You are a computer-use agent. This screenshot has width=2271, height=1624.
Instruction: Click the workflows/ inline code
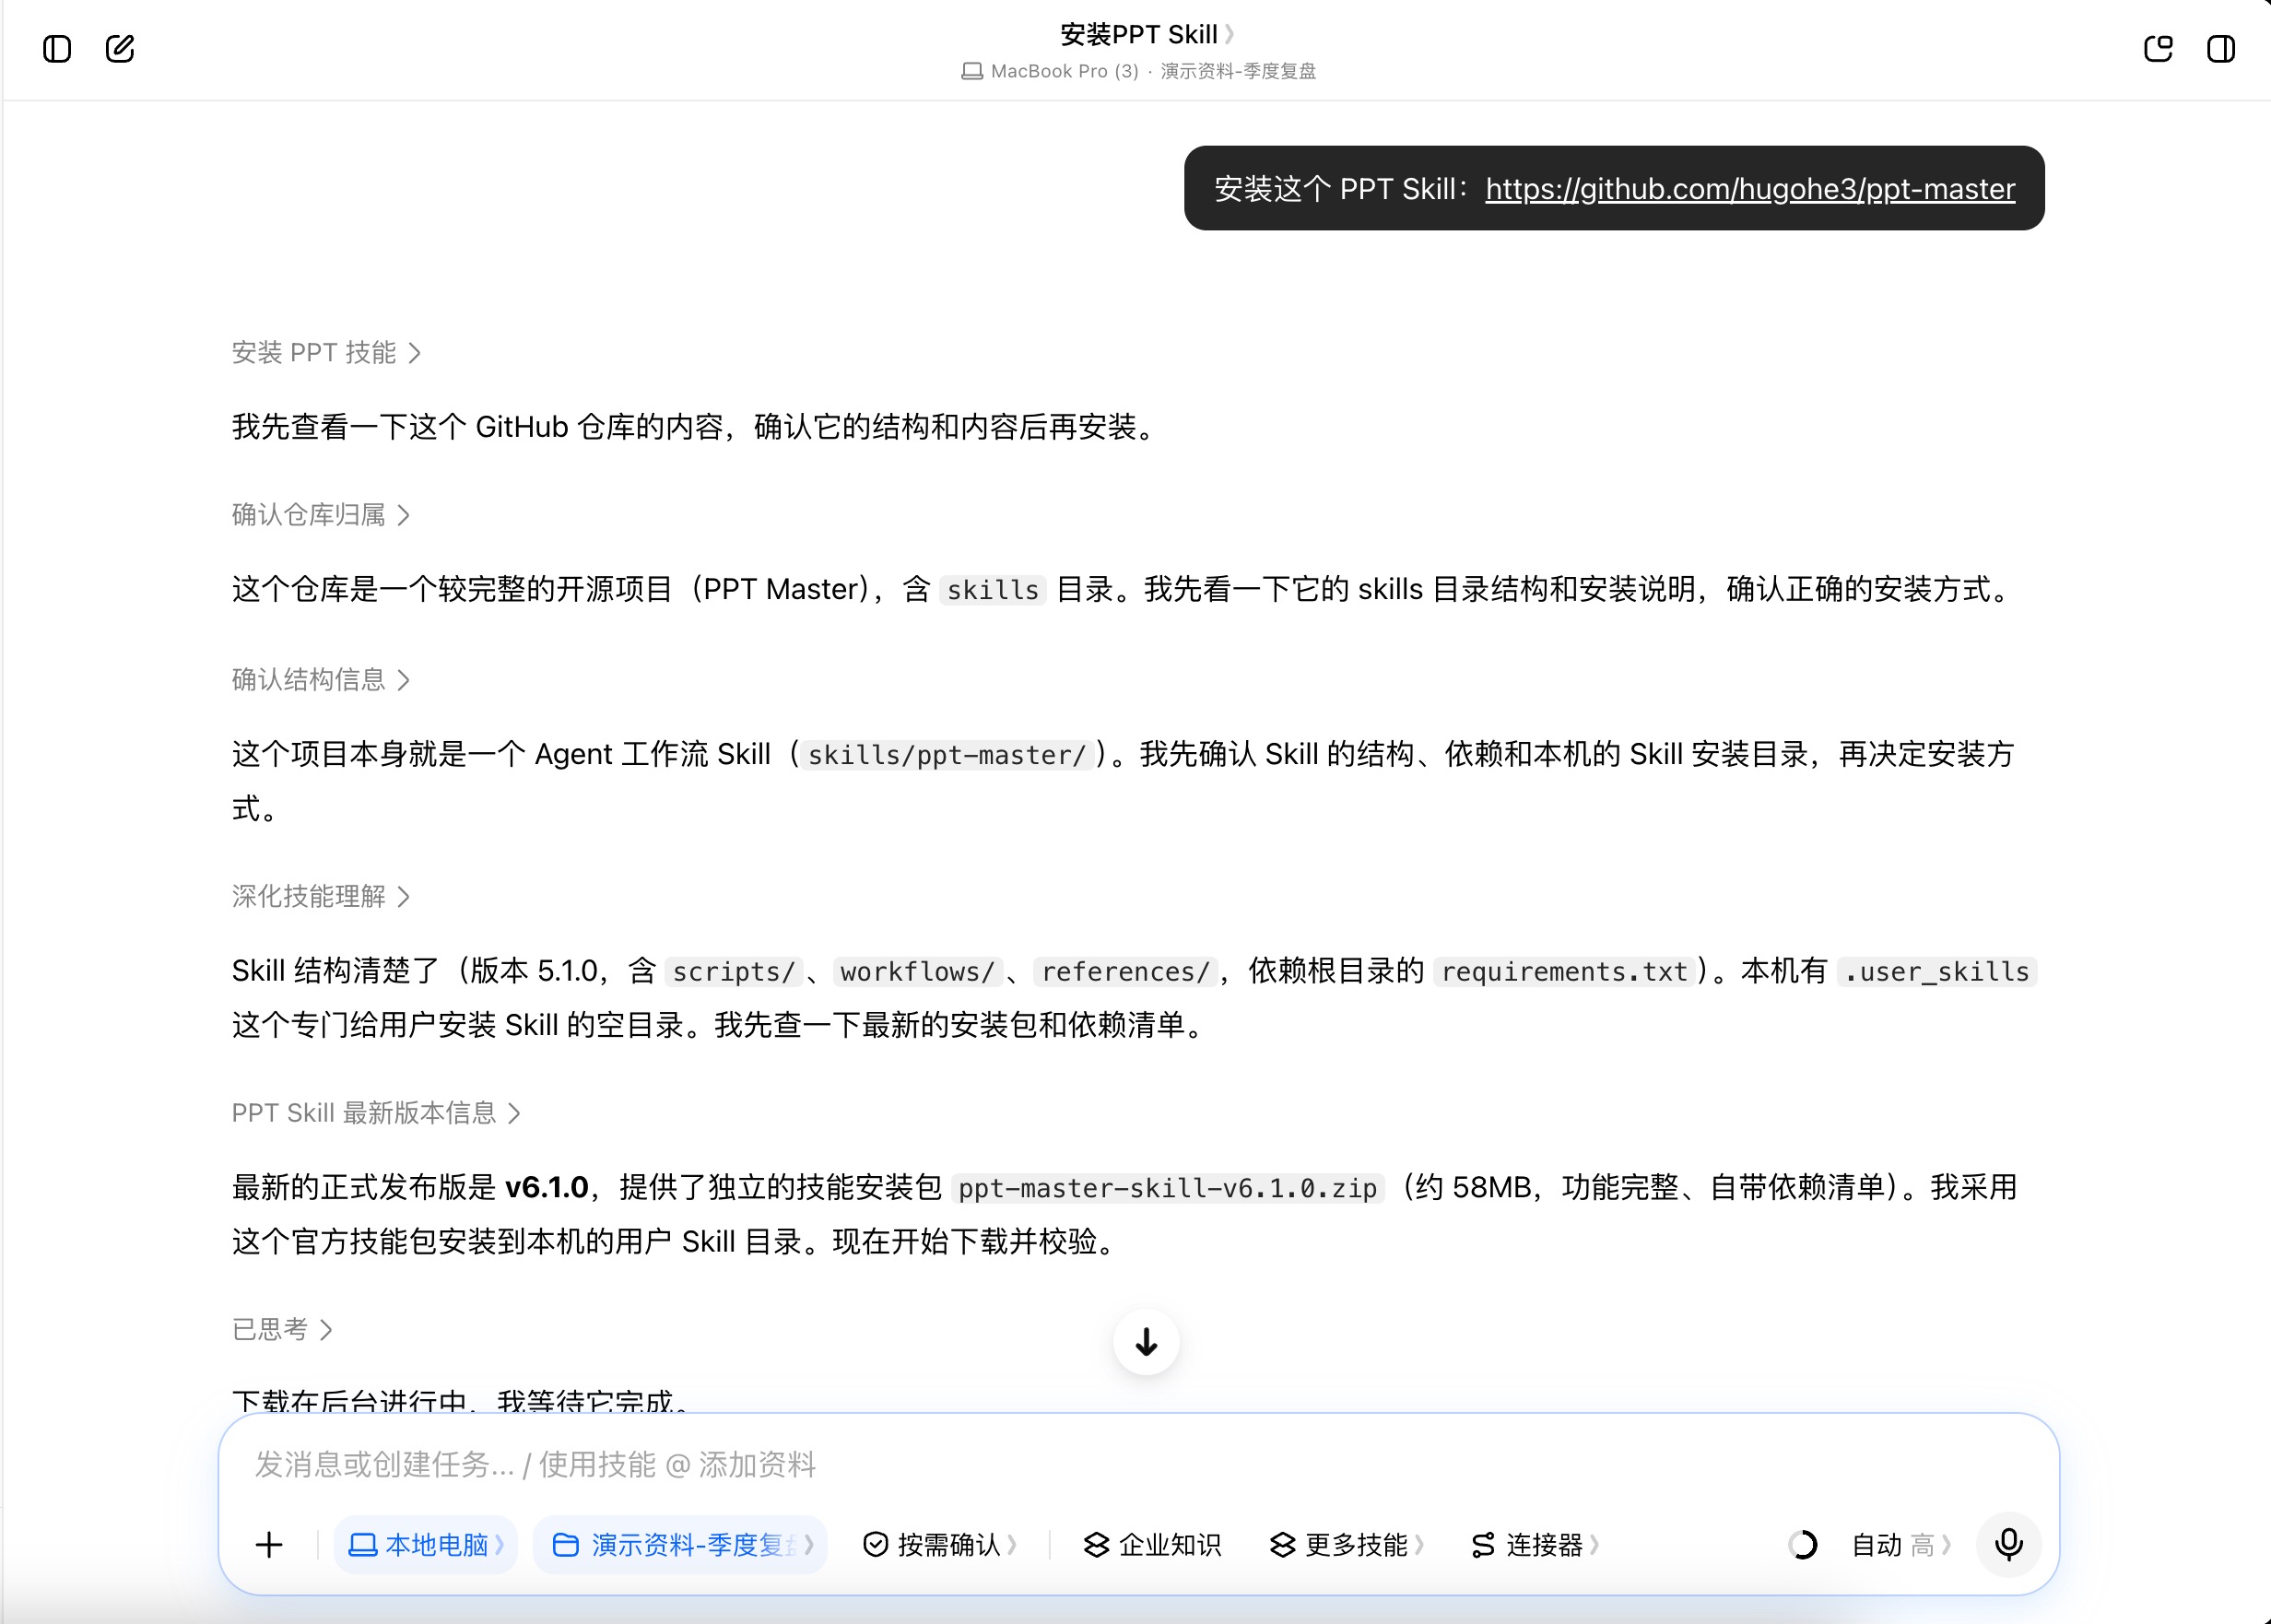pos(917,972)
